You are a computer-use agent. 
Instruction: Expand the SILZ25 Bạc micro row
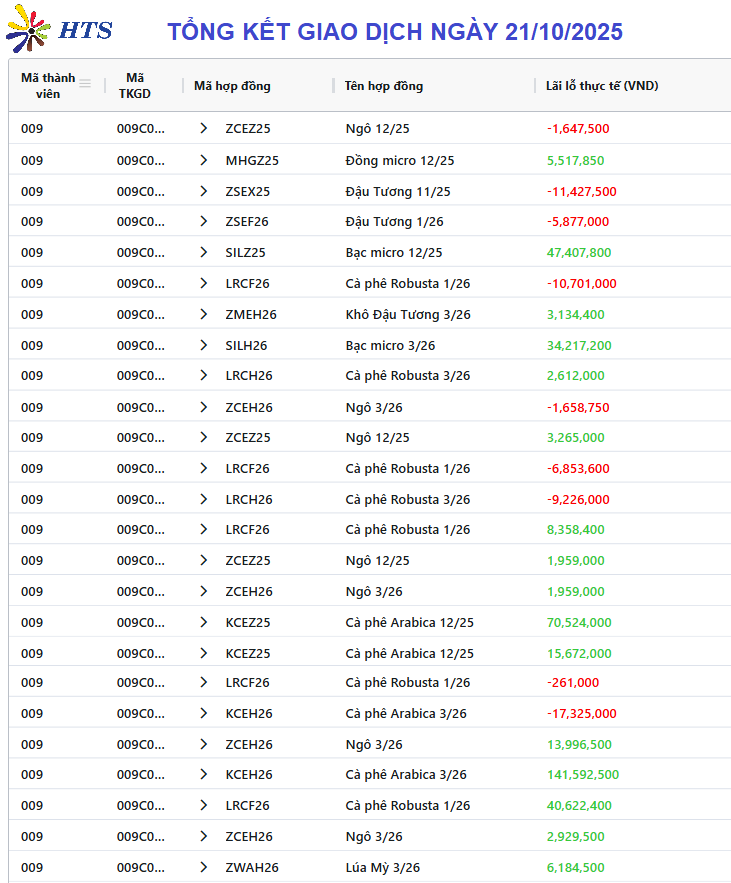click(x=204, y=252)
